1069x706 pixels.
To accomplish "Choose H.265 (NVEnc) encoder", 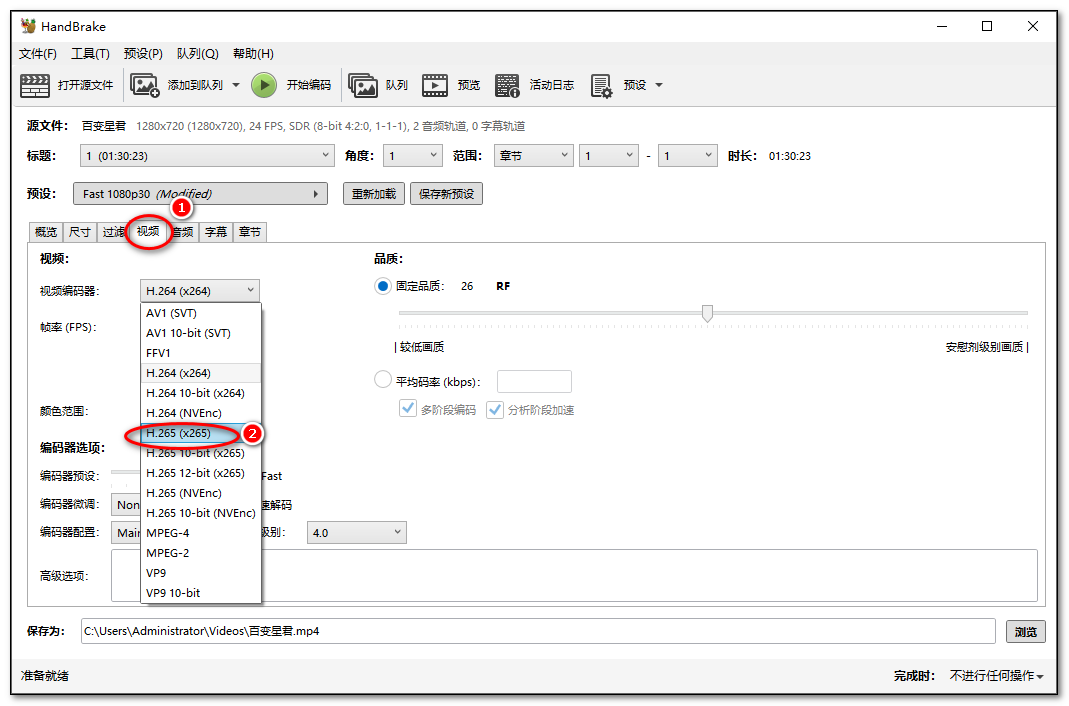I will (x=200, y=493).
